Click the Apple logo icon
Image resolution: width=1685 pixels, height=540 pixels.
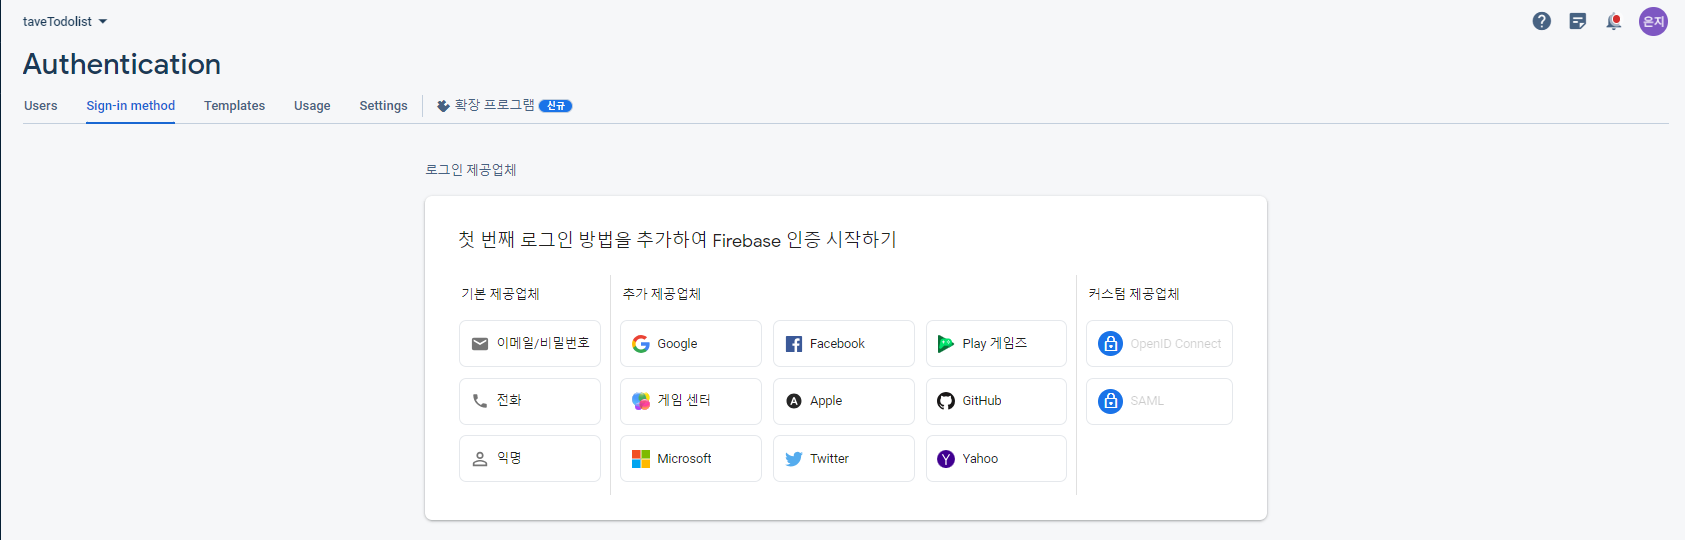pos(794,401)
